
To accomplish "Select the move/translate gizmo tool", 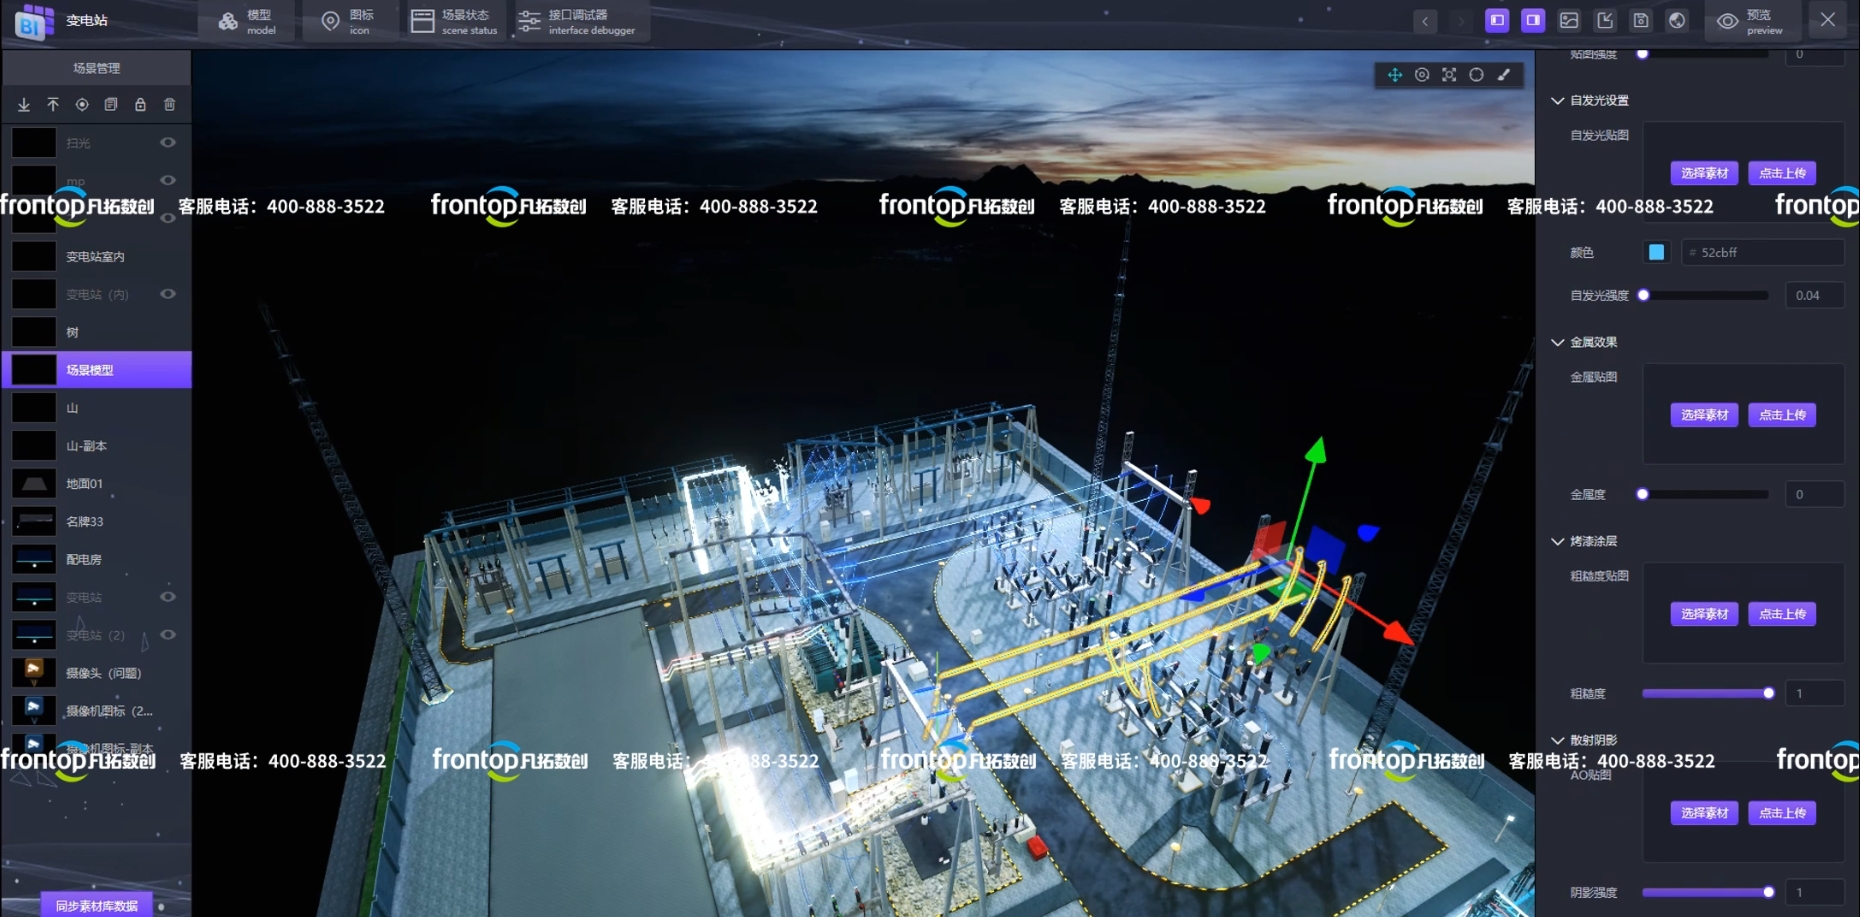I will (1394, 75).
